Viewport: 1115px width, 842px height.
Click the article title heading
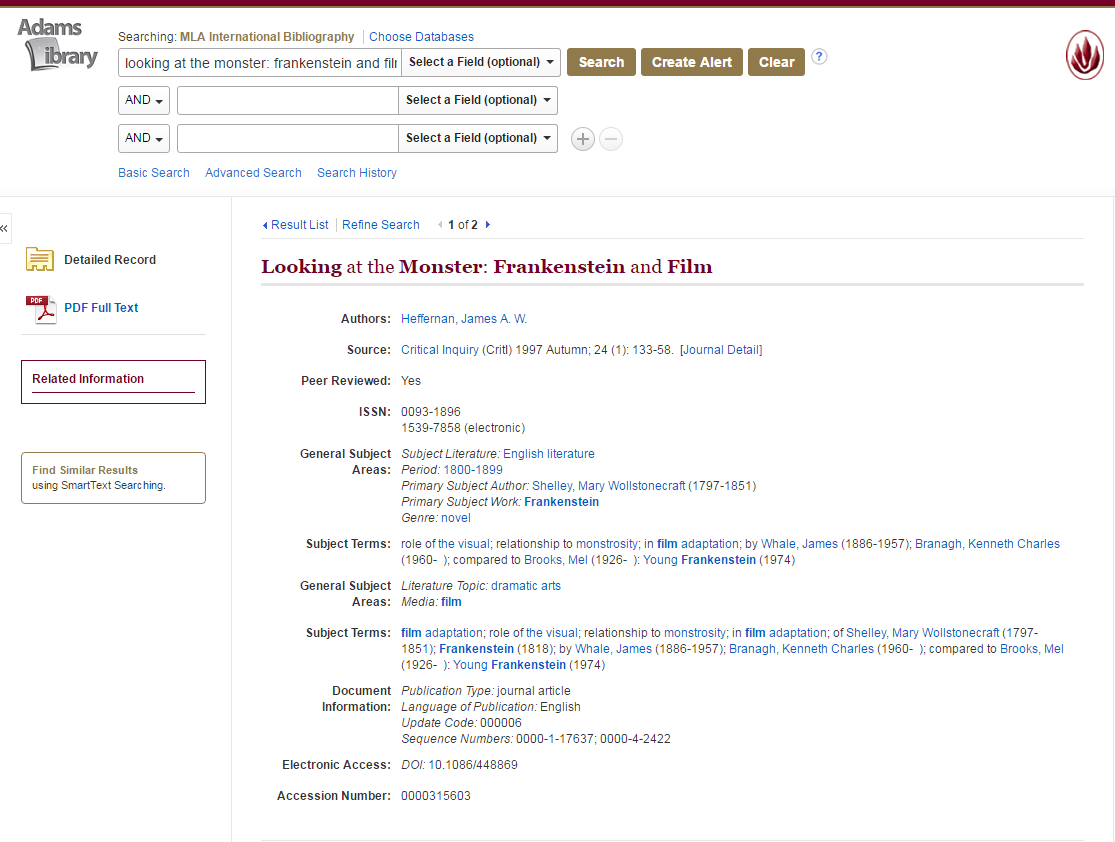[486, 267]
